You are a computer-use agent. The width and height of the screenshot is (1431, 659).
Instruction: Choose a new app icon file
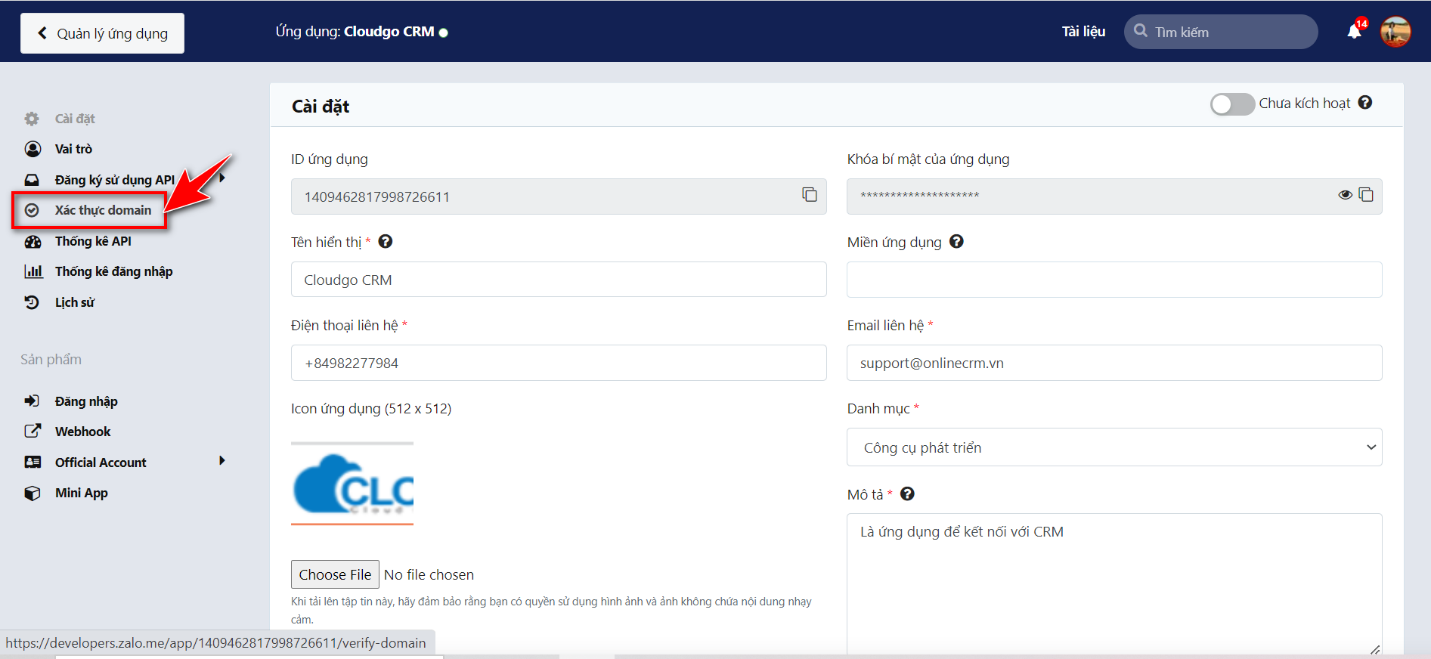coord(335,574)
